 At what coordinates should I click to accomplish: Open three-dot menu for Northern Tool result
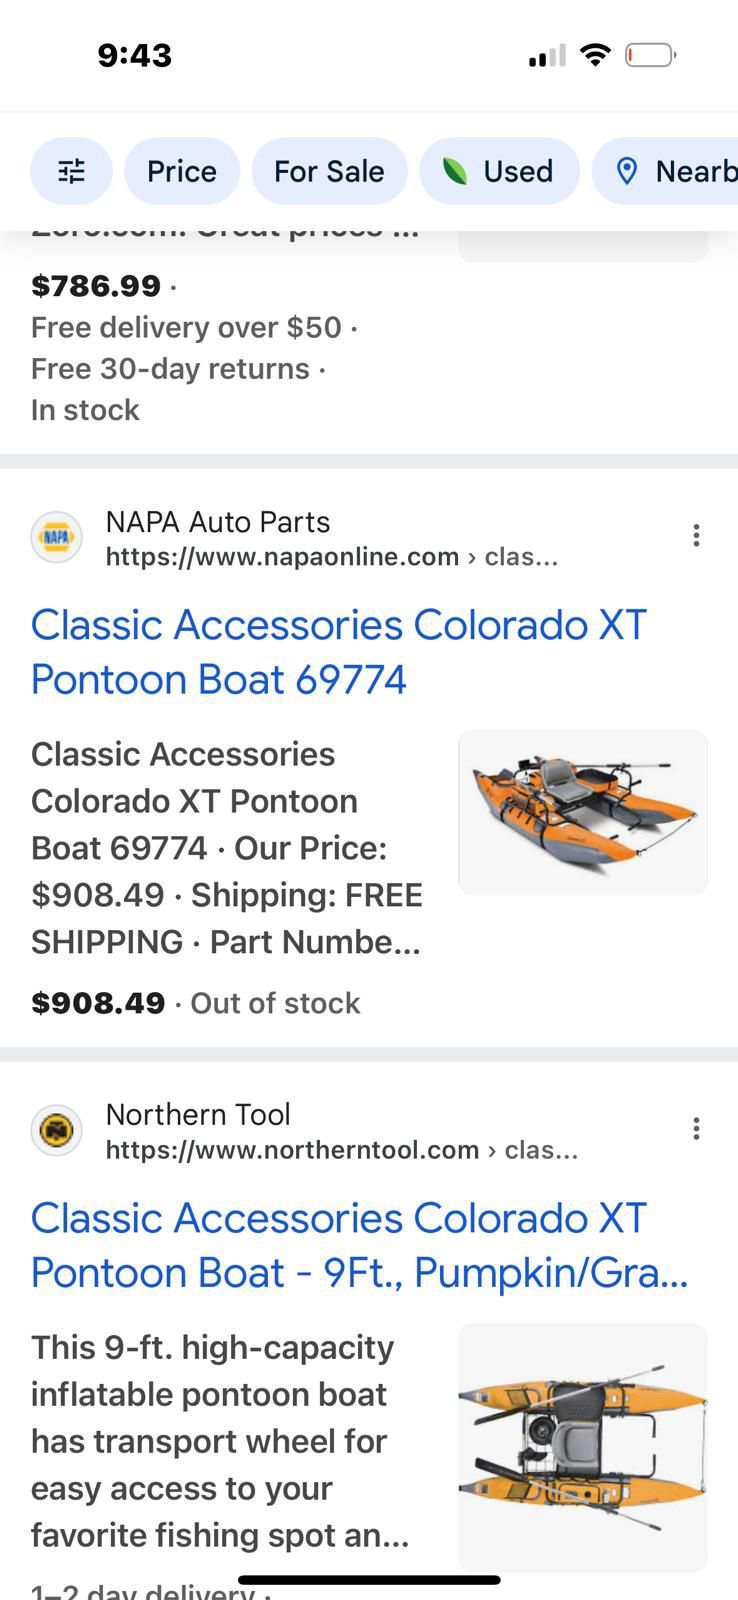coord(696,1129)
